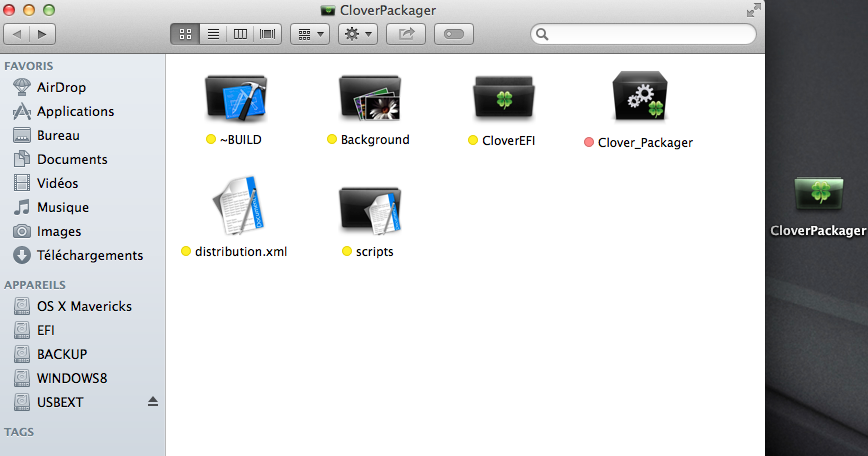Click the yellow tag dot of ~BUILD
Screen dimensions: 868x456
(x=210, y=139)
